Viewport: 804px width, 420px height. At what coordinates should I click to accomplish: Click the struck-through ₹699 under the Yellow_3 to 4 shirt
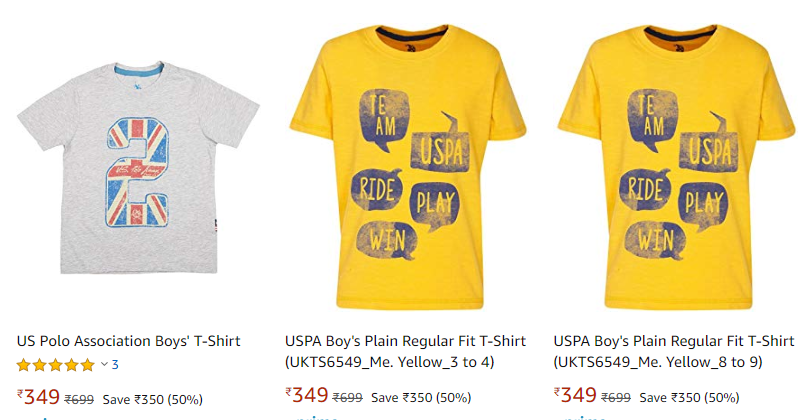pos(348,397)
